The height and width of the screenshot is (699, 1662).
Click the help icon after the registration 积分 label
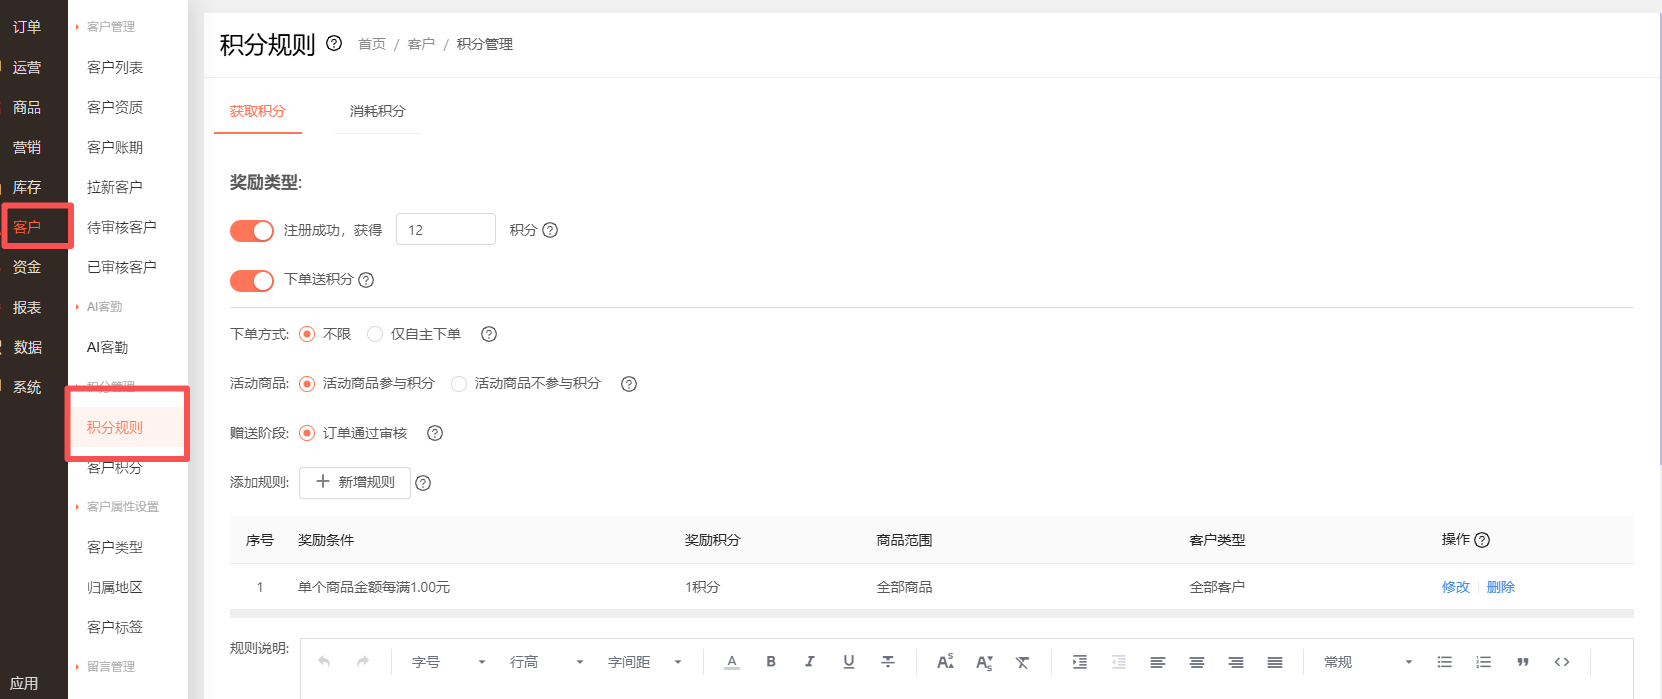(x=550, y=230)
